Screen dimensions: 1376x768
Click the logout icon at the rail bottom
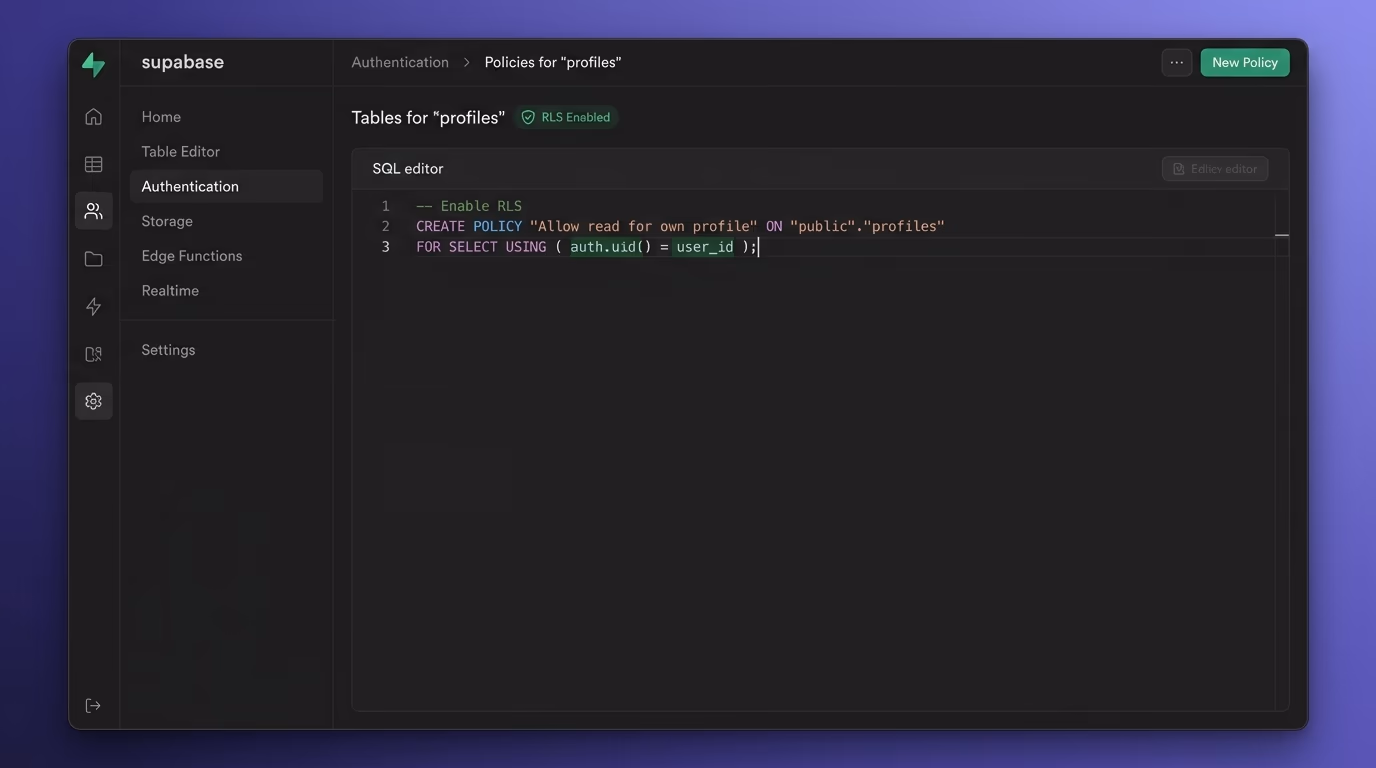93,706
